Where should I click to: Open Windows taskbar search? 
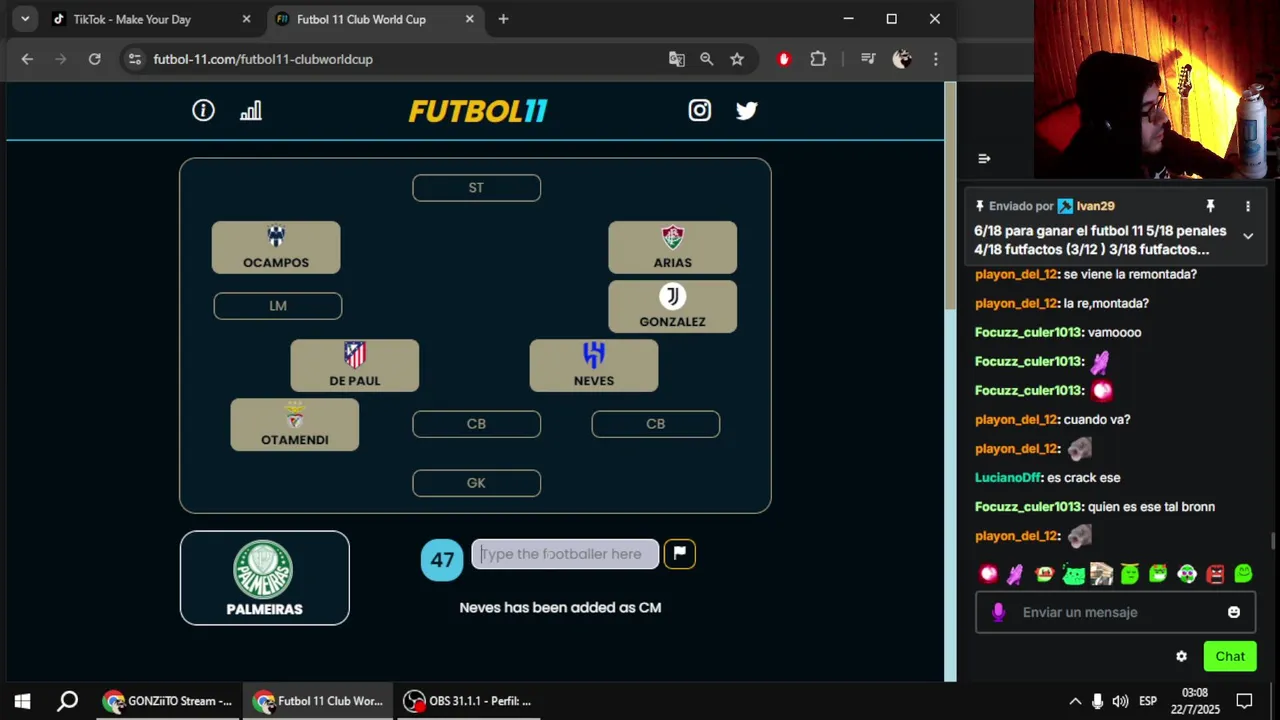tap(67, 701)
